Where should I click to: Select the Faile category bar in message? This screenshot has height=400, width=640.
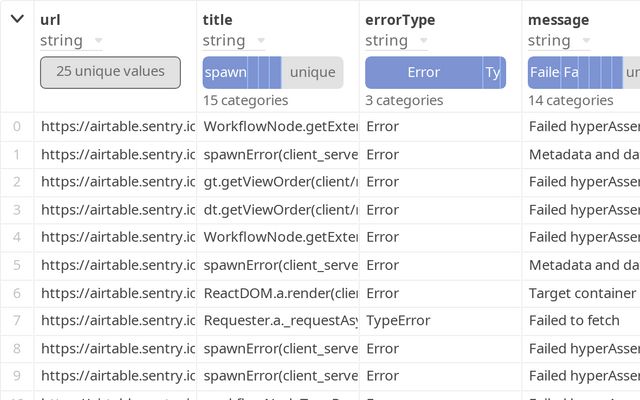(x=544, y=72)
